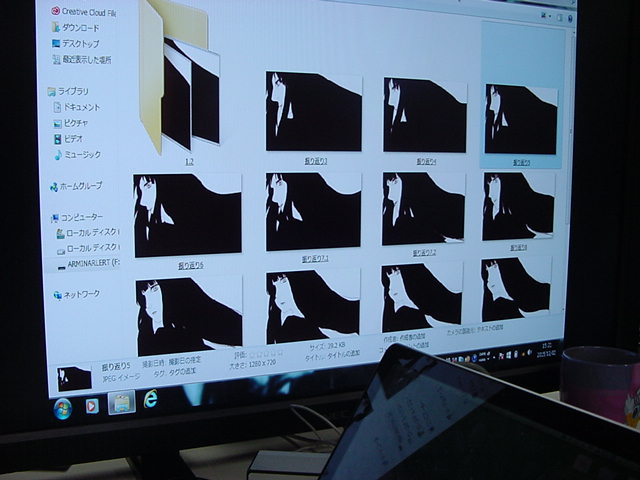Click the 大きさ: 1280 x 720 text

(x=253, y=364)
